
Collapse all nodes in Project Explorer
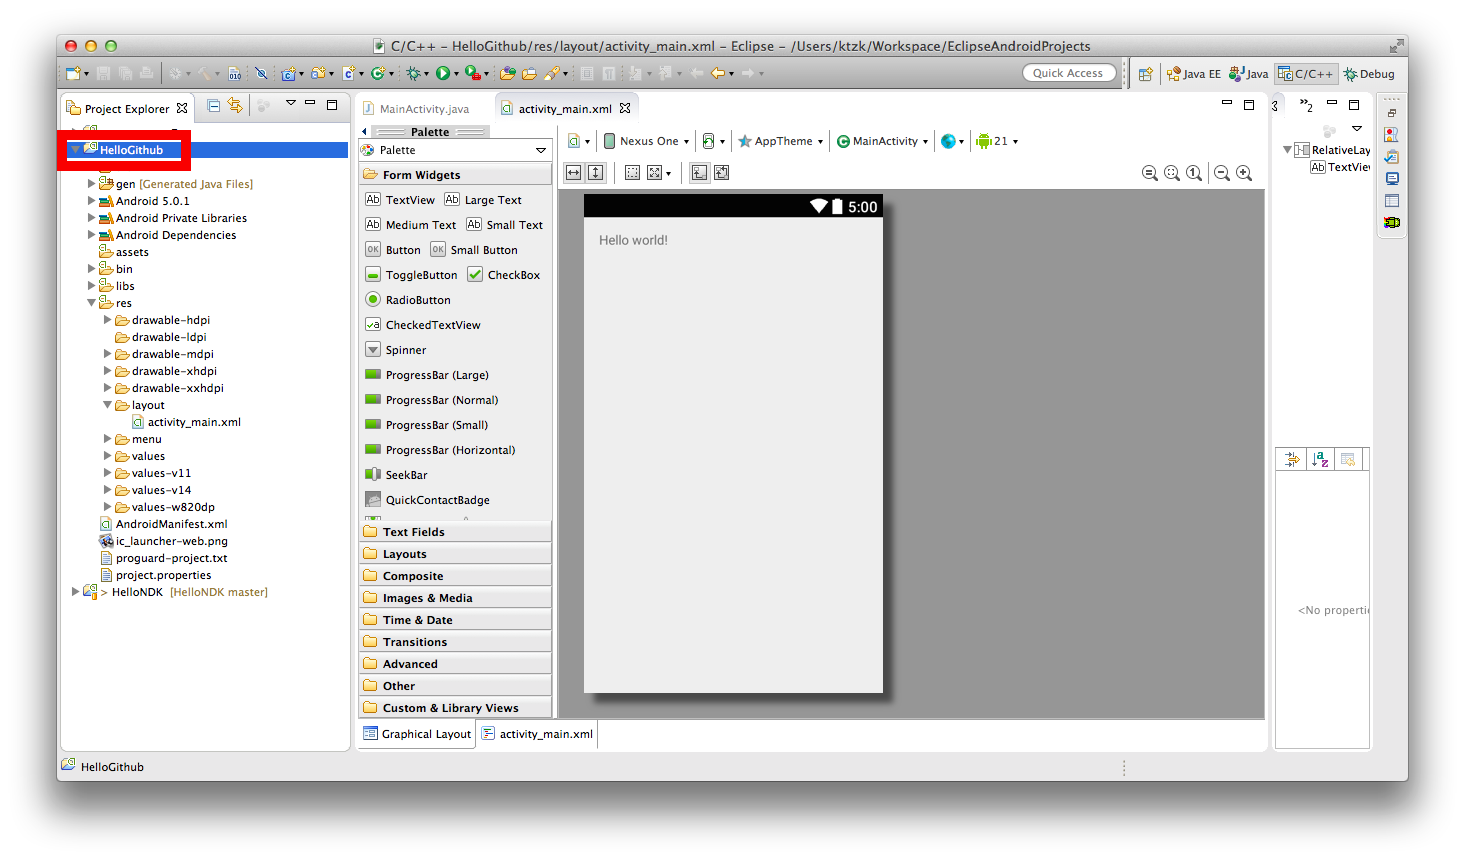coord(213,106)
